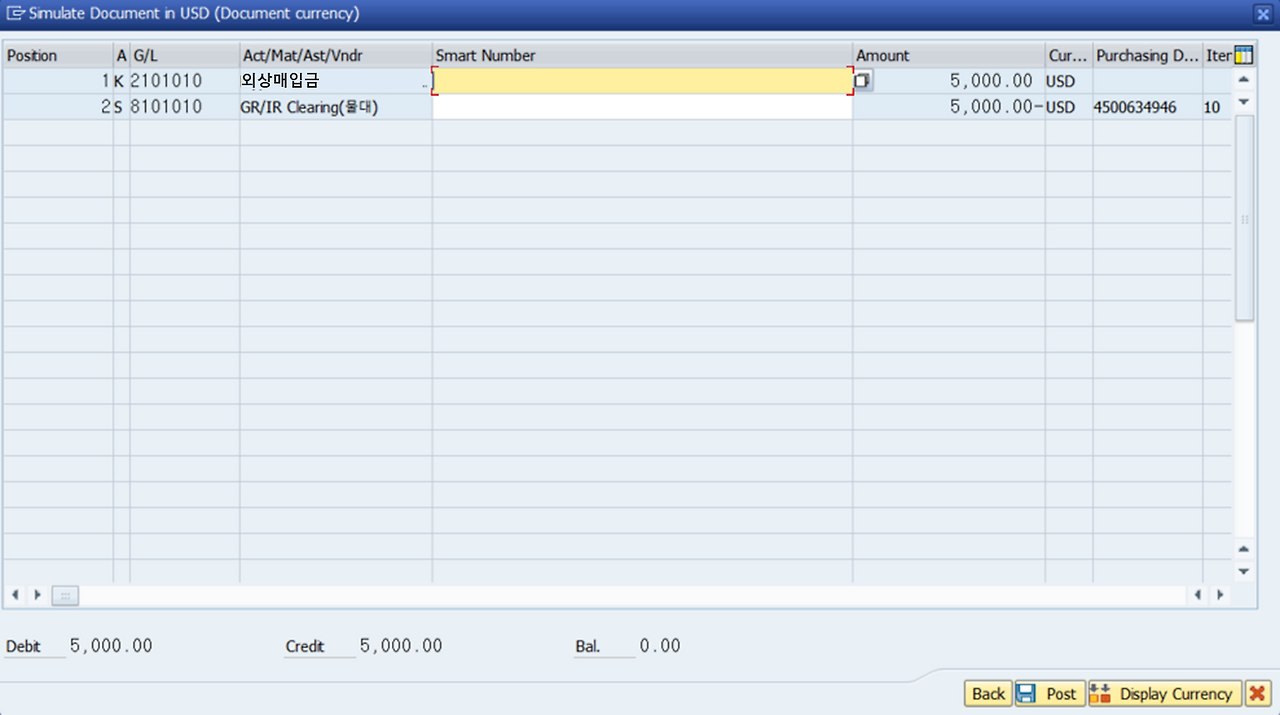This screenshot has height=715, width=1280.
Task: Post the simulated document
Action: [x=1050, y=694]
